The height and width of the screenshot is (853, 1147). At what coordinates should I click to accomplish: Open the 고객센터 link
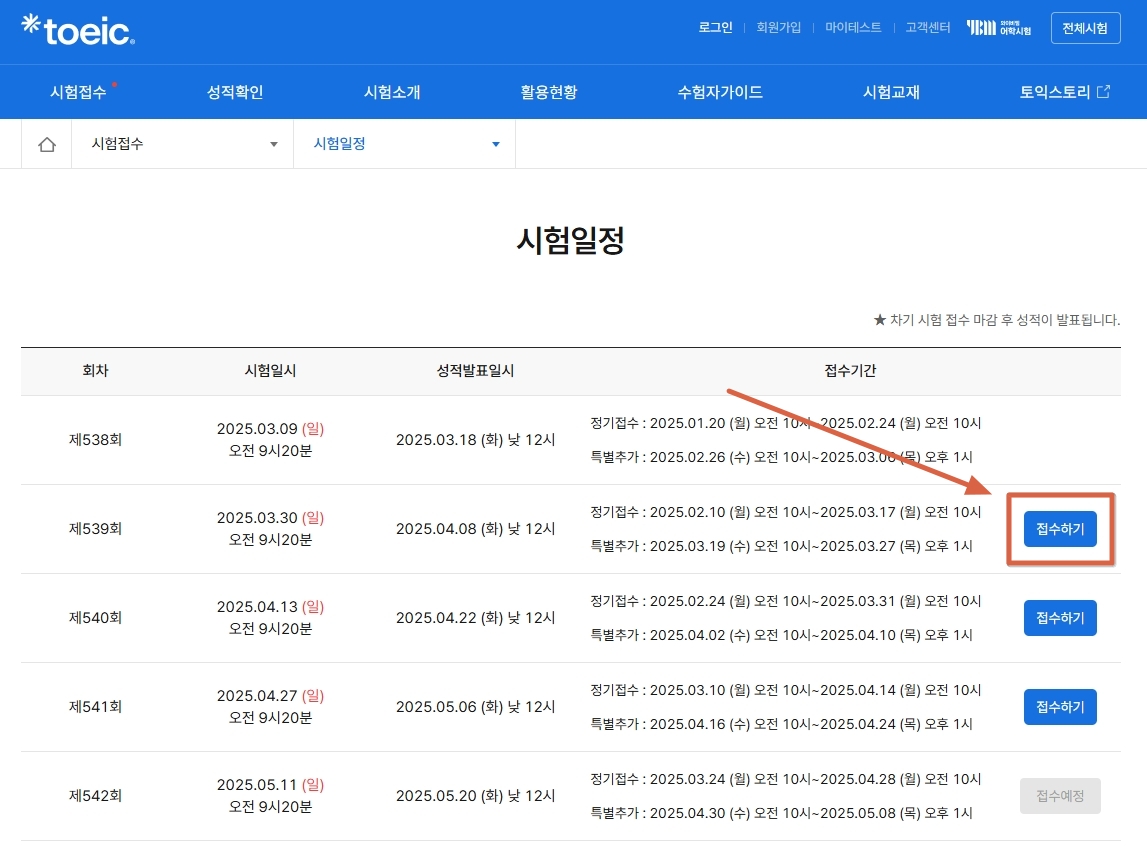click(928, 28)
